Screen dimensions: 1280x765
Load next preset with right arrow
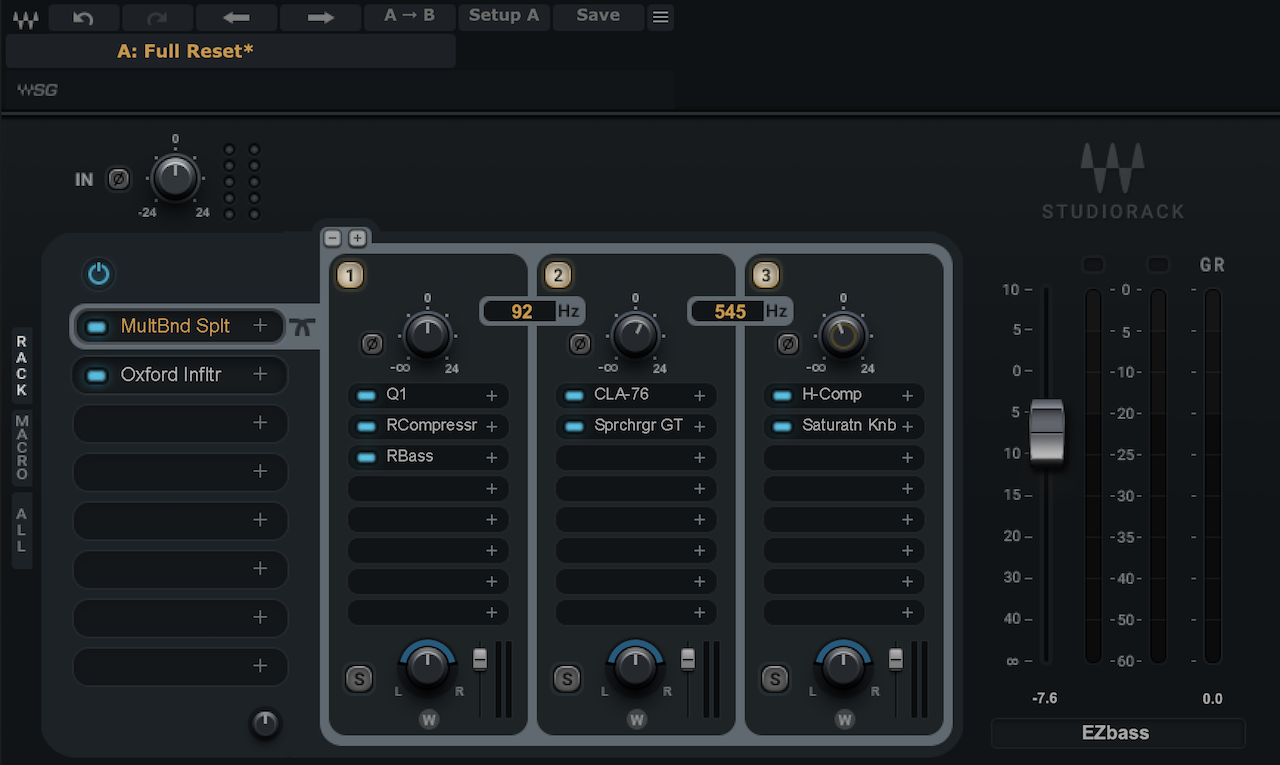pyautogui.click(x=320, y=17)
